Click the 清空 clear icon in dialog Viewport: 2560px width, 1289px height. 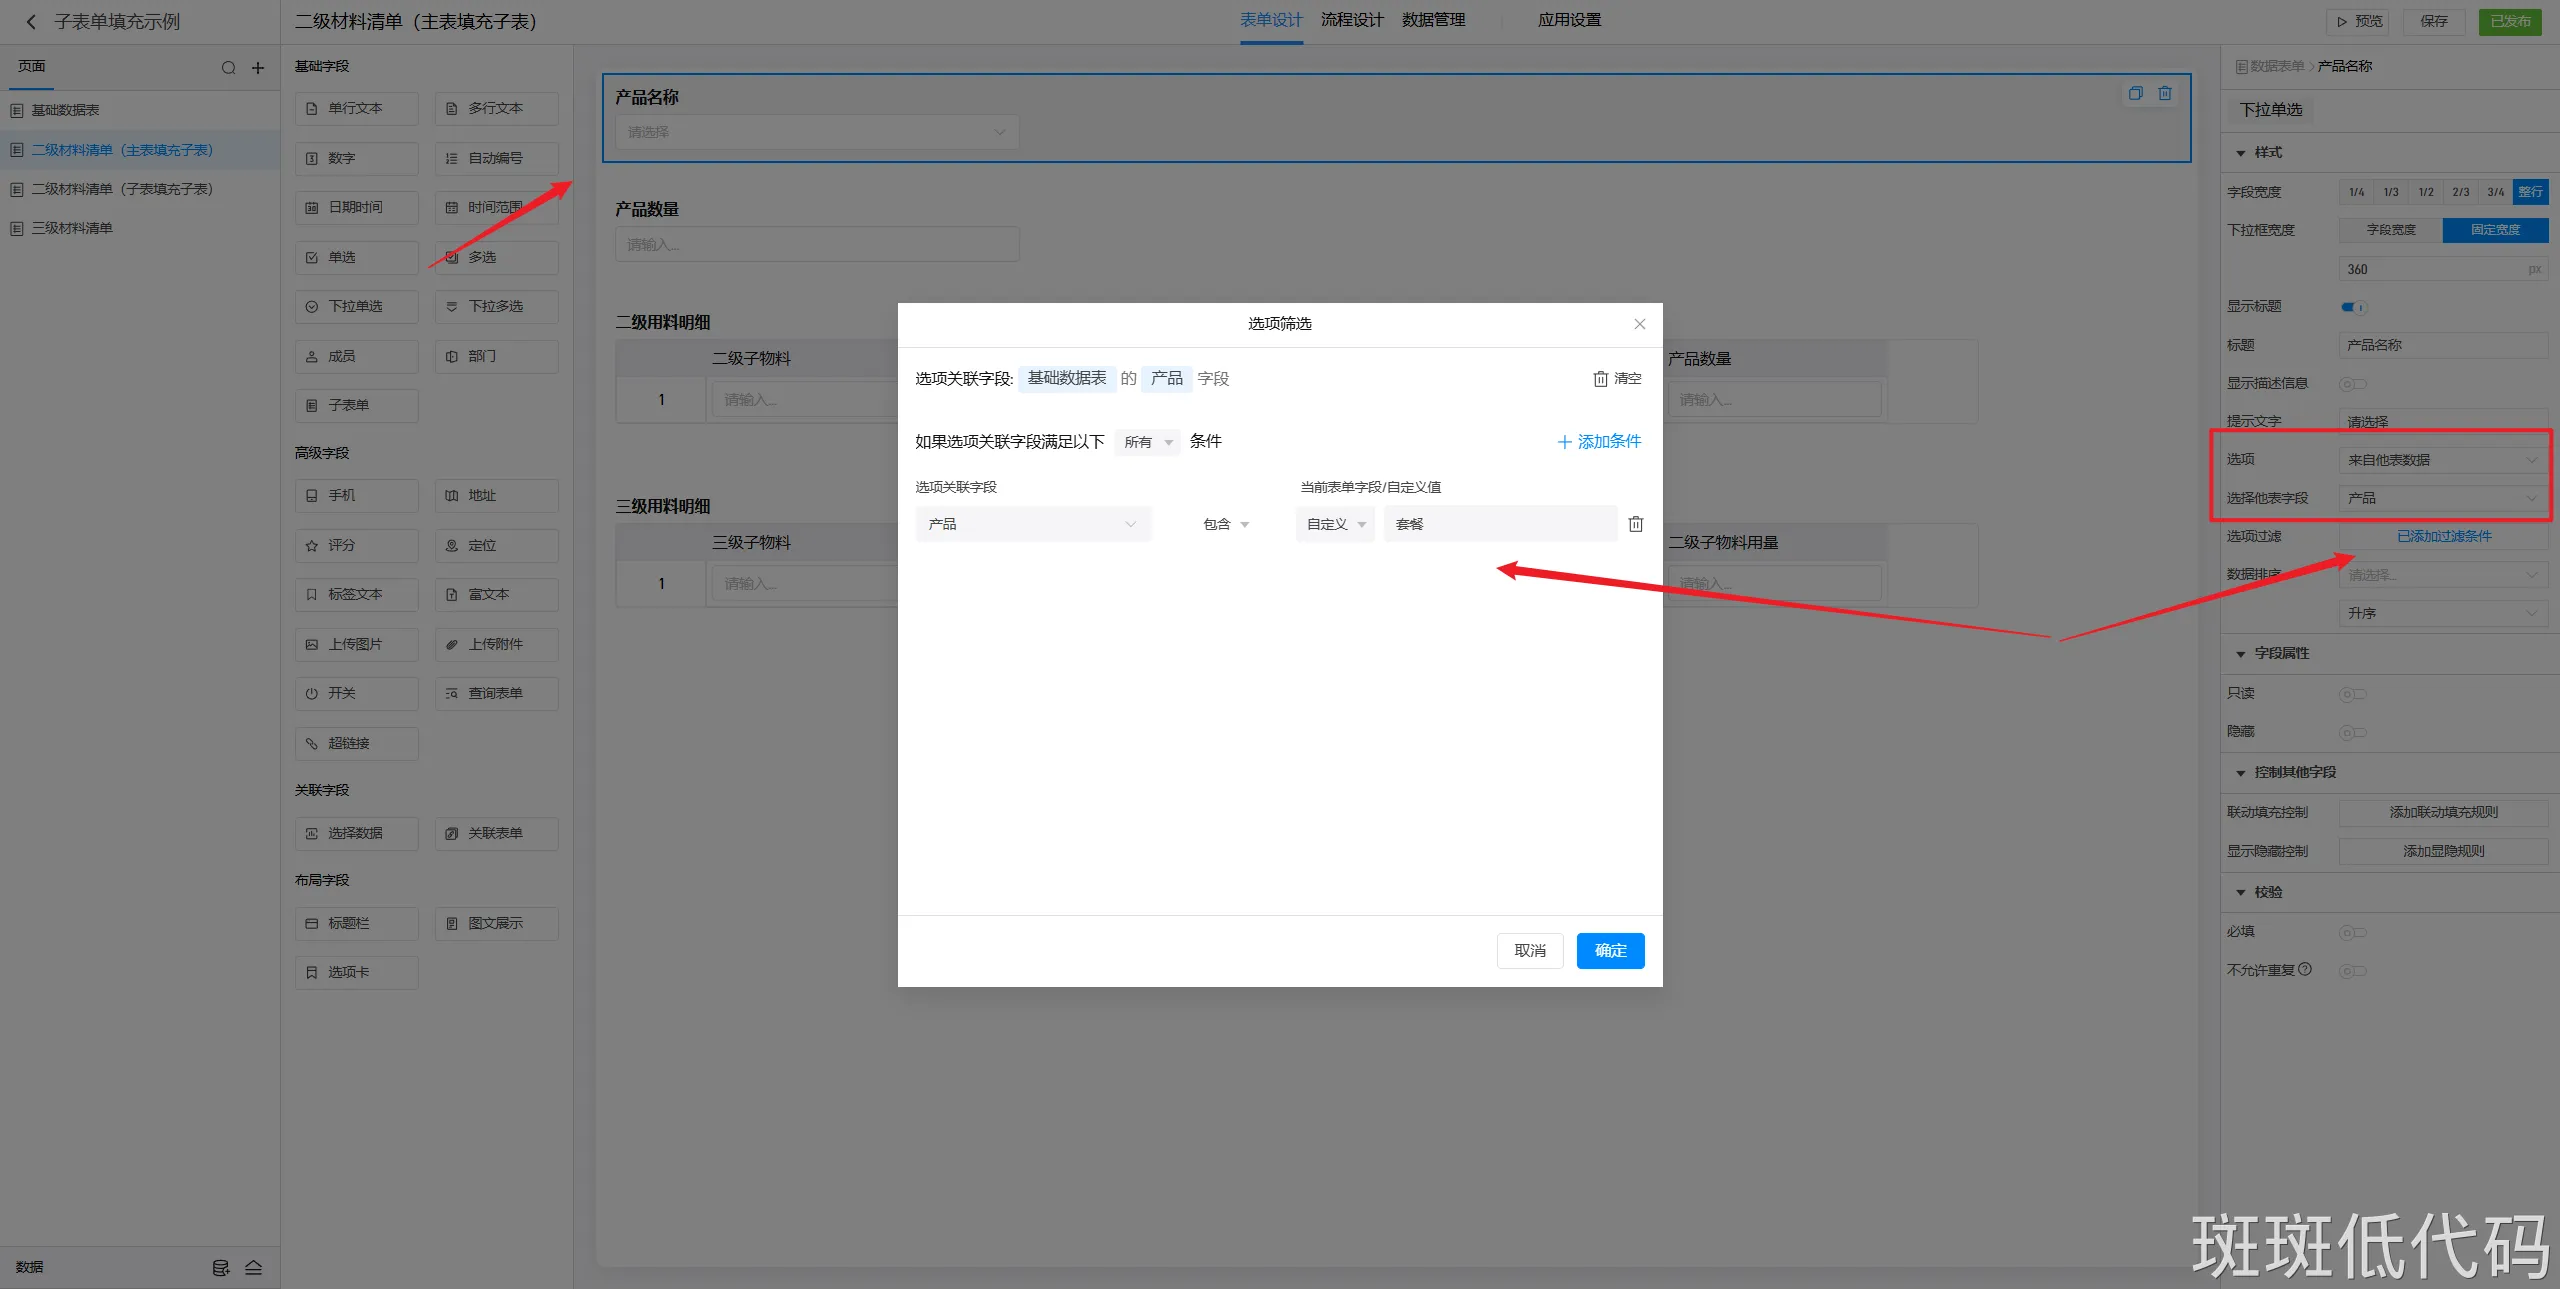pos(1601,379)
